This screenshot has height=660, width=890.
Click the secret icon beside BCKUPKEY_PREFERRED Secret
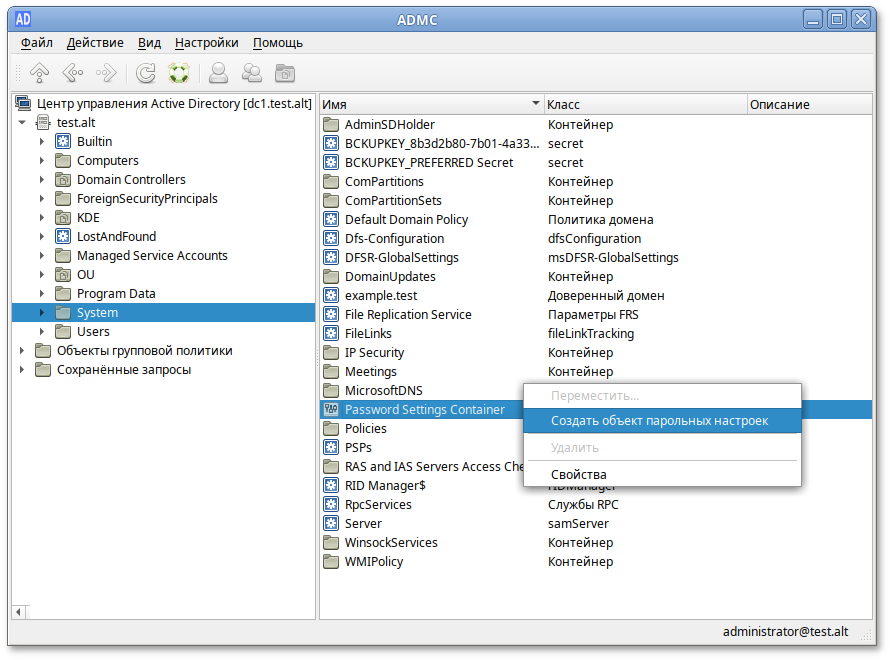pos(331,162)
